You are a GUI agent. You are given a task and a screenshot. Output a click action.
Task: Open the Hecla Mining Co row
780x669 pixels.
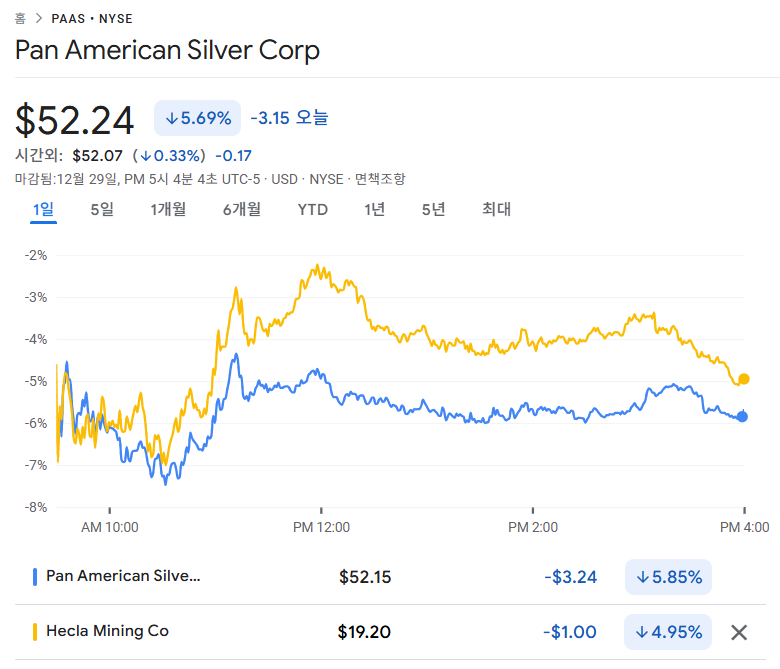pos(108,631)
